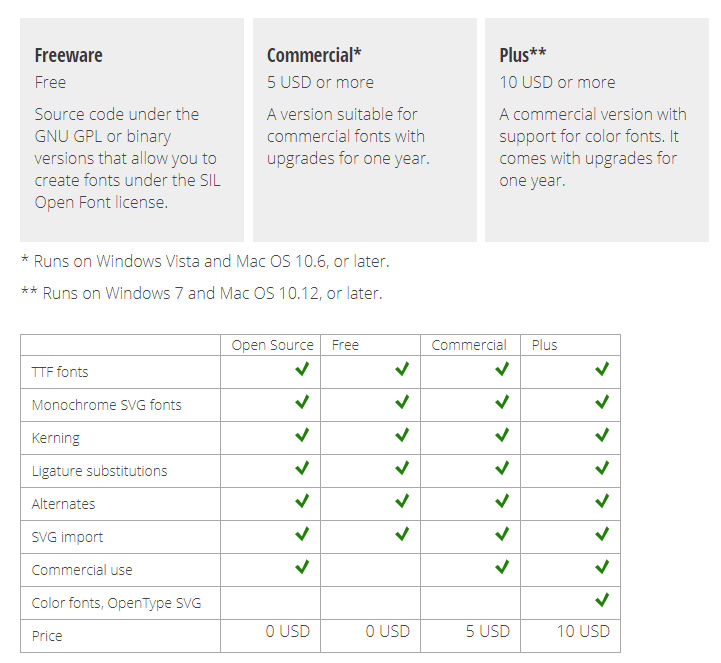Click the Color fonts, OpenType SVG row label
721x663 pixels.
(122, 603)
